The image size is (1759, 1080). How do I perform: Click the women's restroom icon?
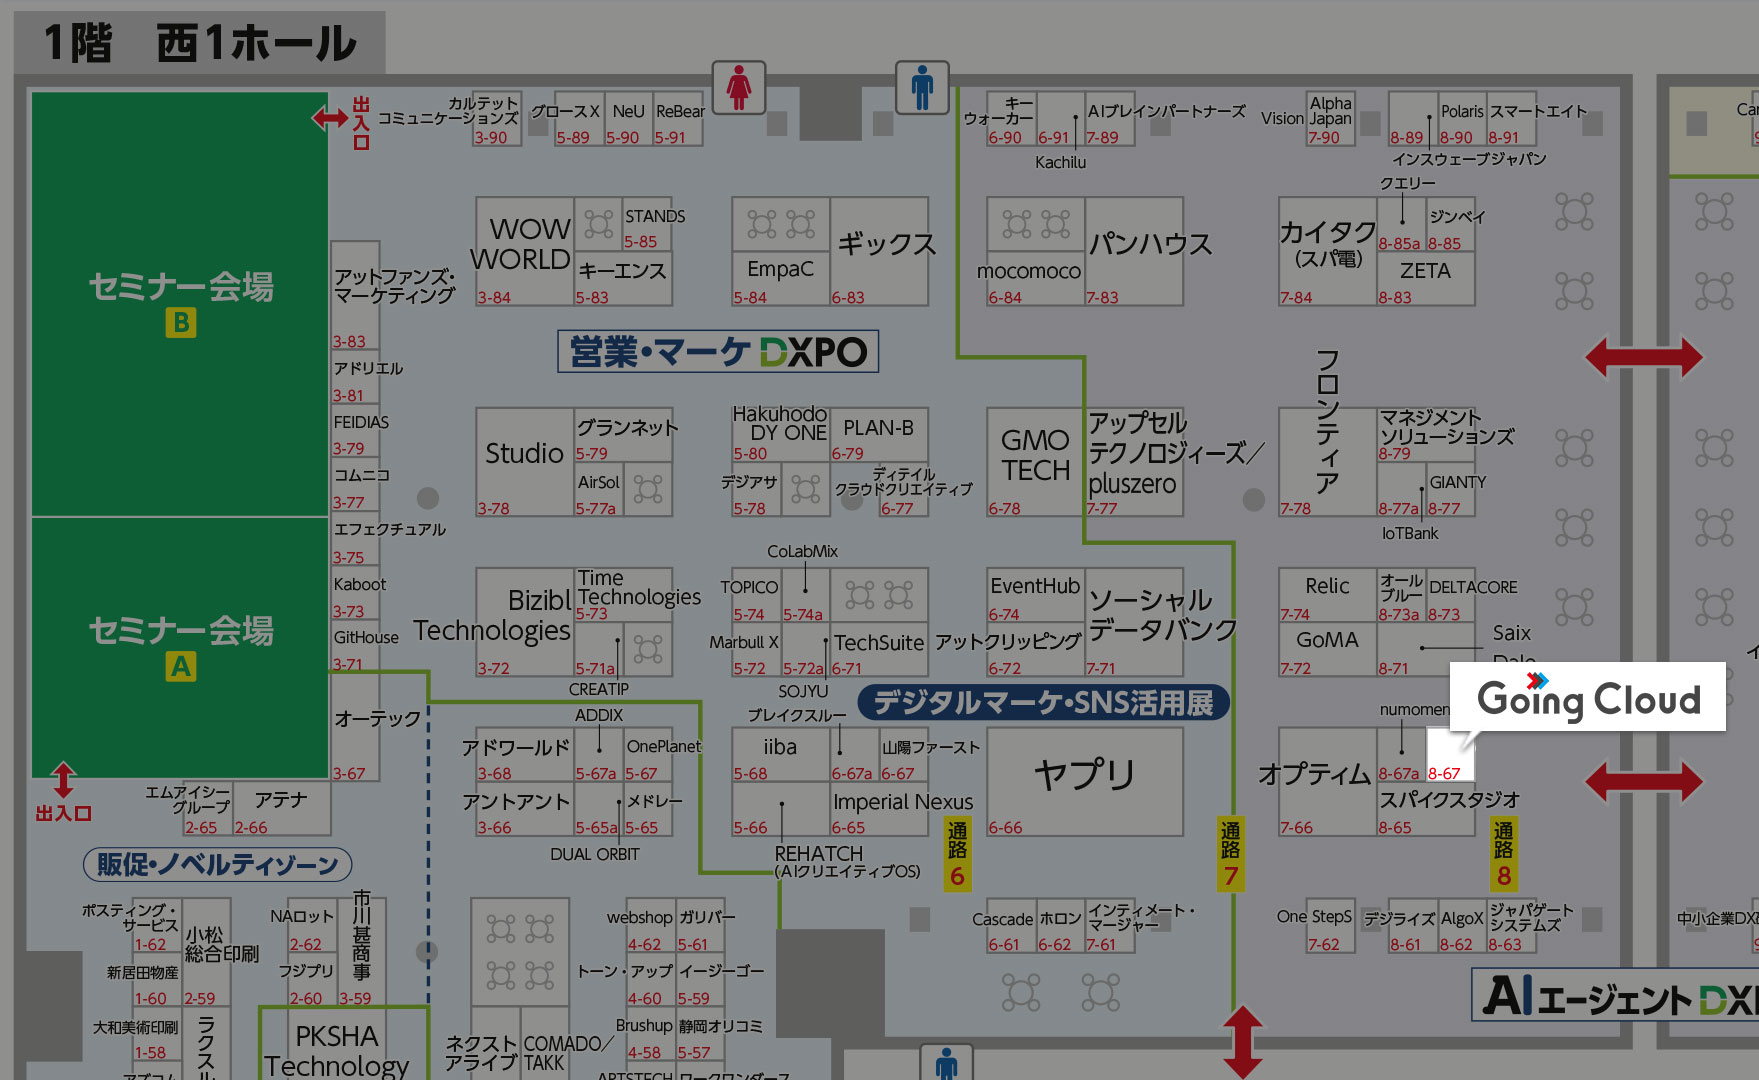tap(739, 87)
